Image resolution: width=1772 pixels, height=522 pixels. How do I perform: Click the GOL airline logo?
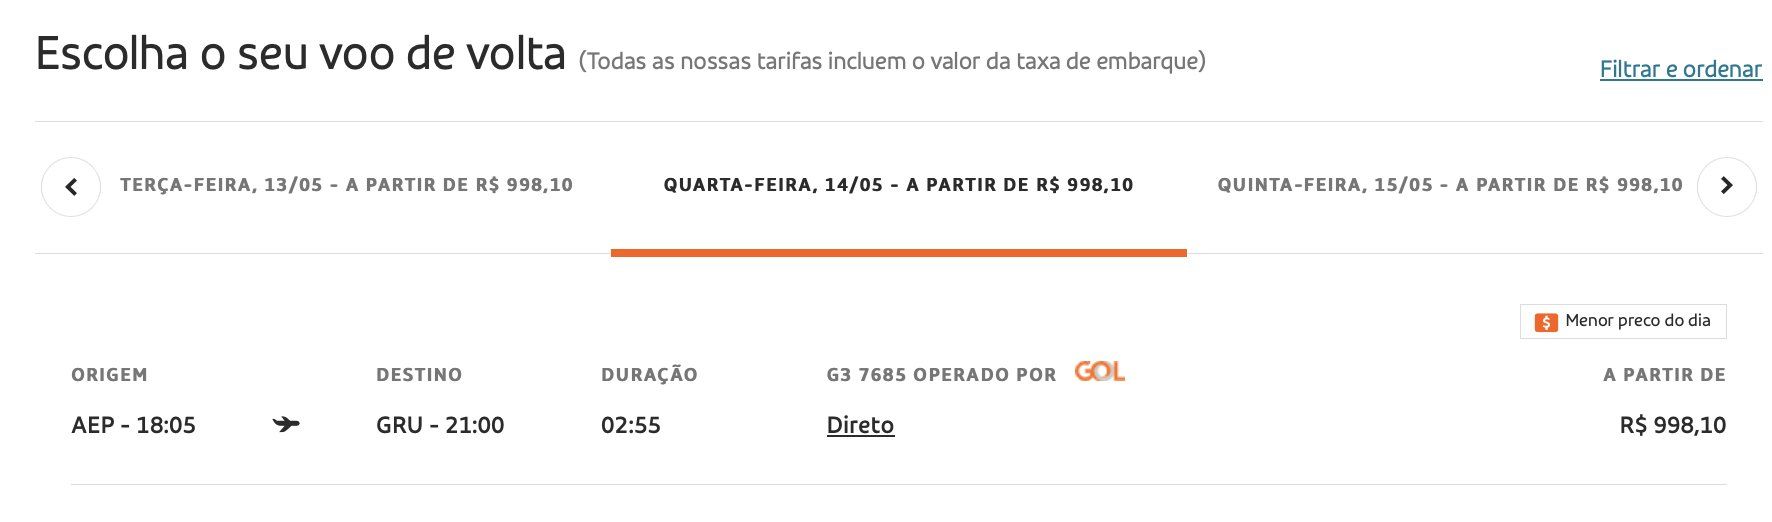click(x=1100, y=372)
